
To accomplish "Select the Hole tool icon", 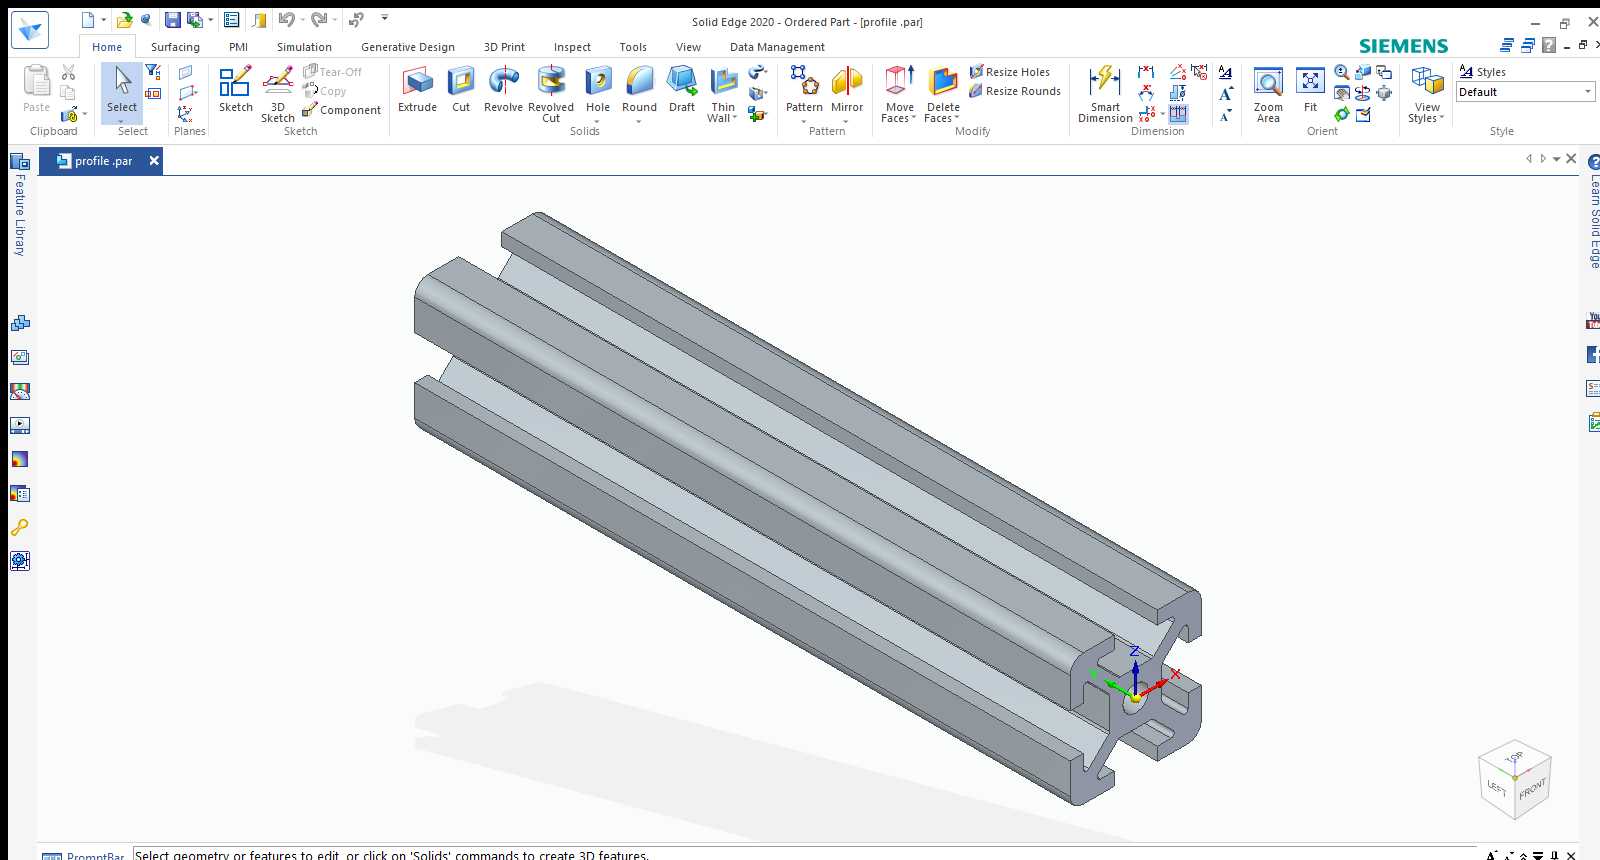I will pyautogui.click(x=598, y=82).
